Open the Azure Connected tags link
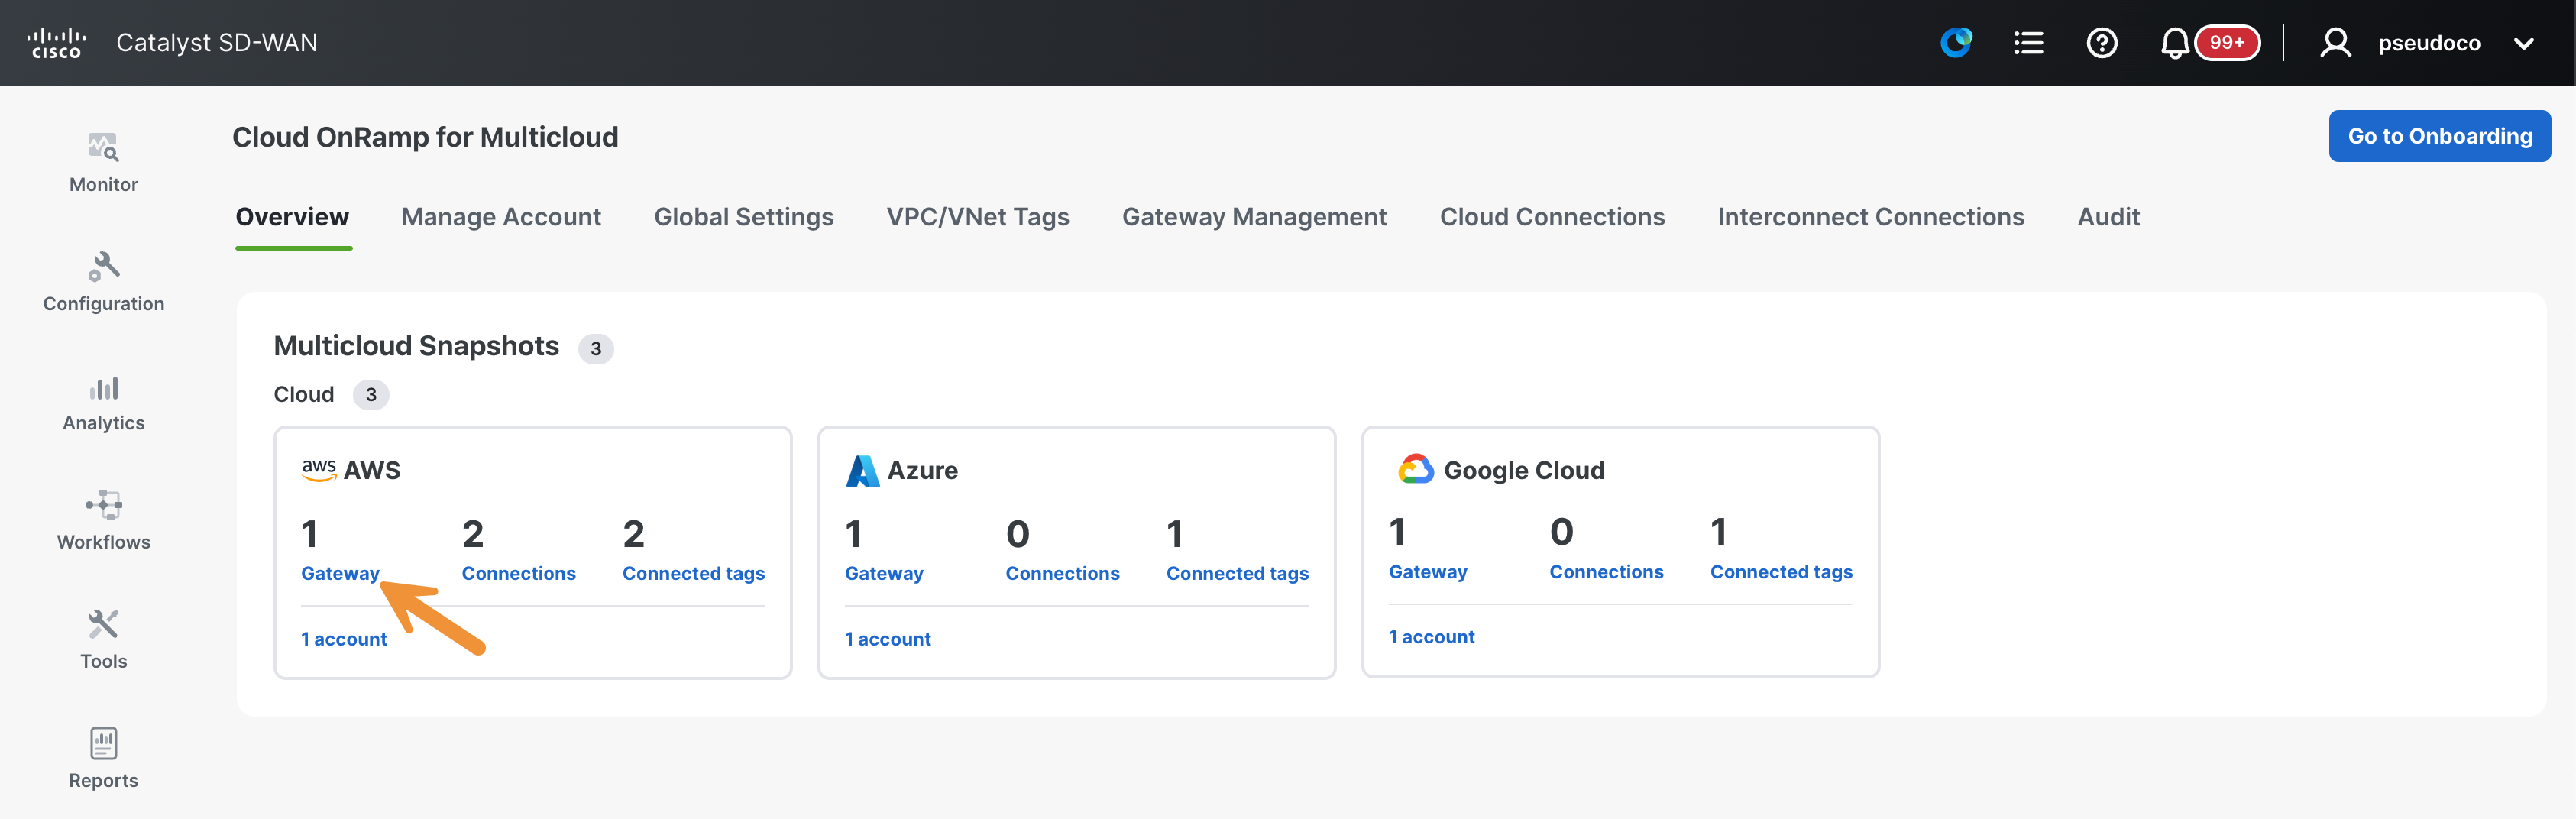 1237,573
